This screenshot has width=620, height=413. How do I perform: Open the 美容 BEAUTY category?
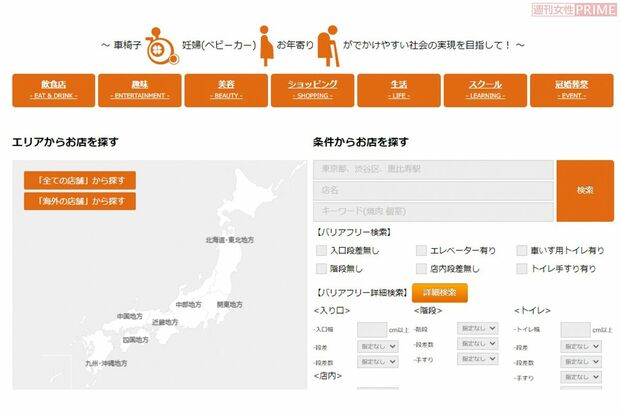click(226, 90)
